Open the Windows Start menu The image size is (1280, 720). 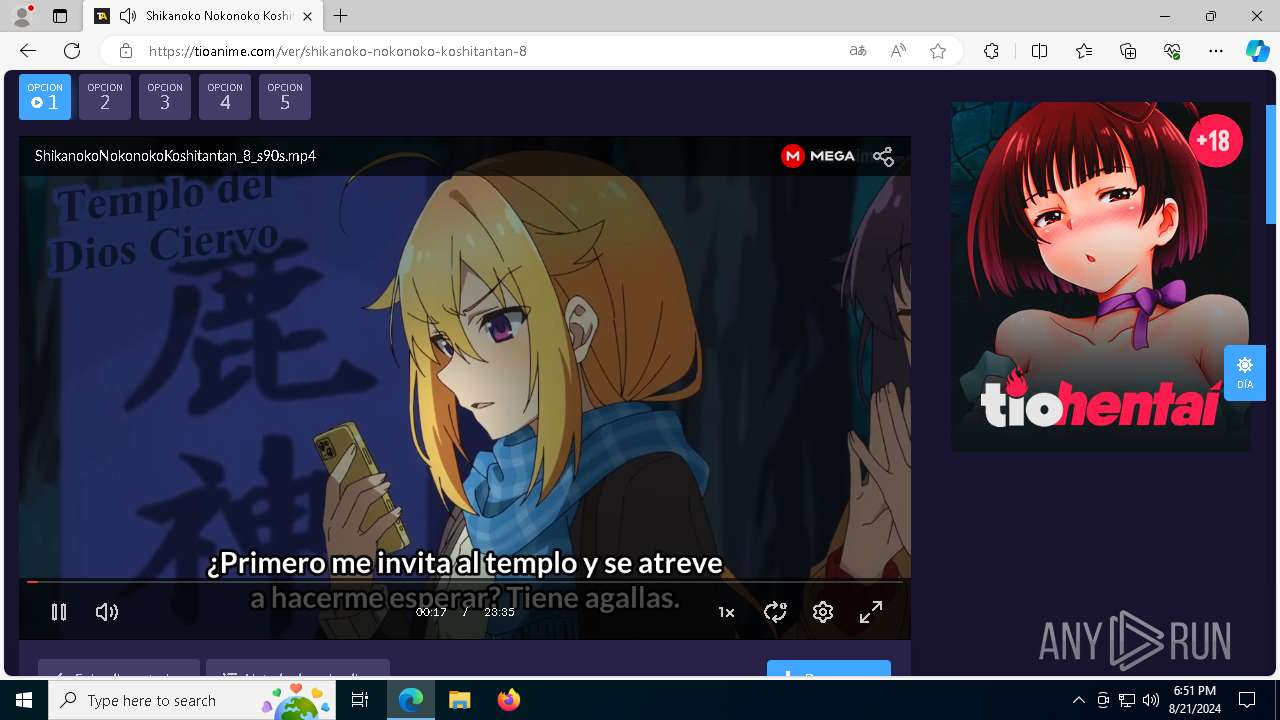(24, 700)
